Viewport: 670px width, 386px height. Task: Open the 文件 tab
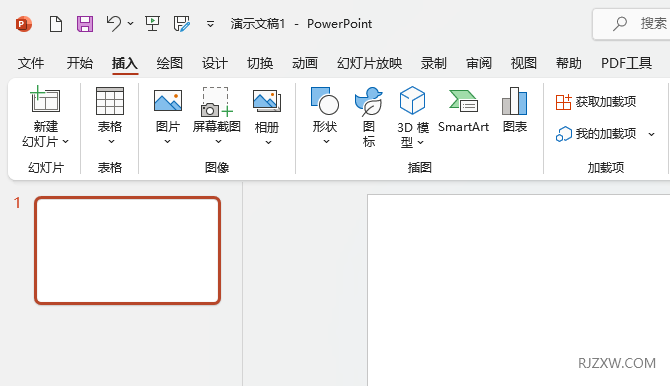(x=31, y=63)
